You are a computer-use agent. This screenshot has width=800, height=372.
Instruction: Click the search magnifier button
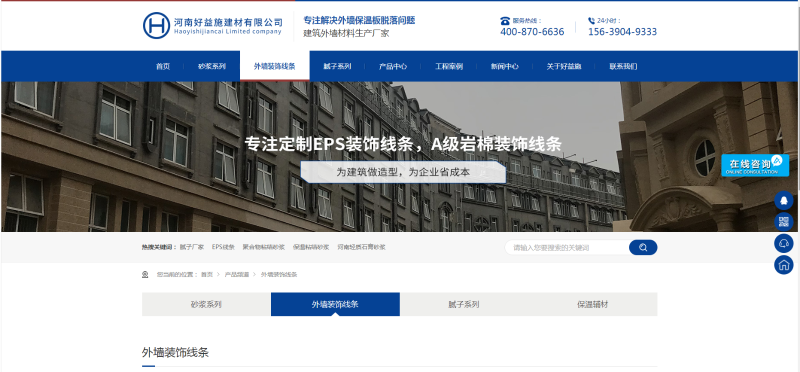click(643, 247)
